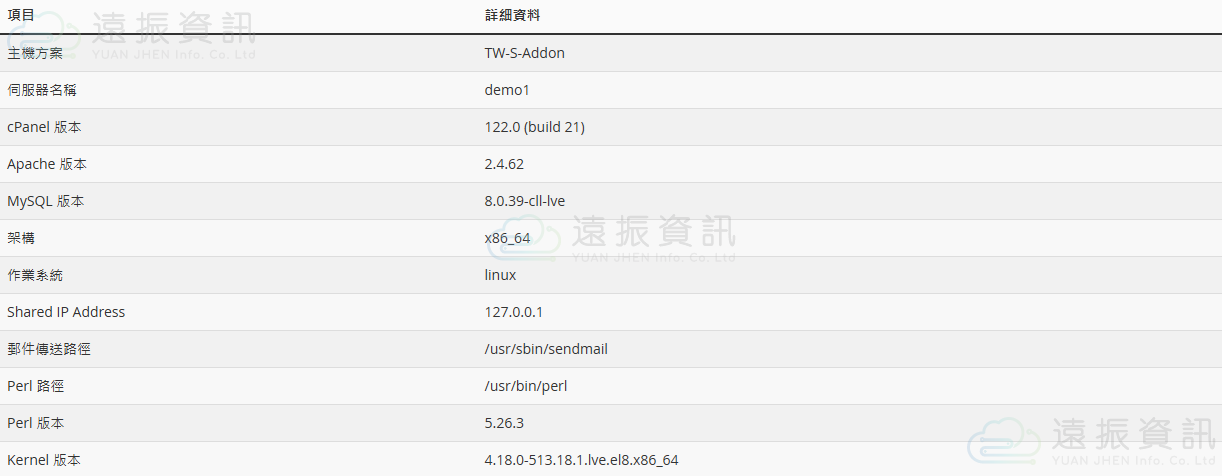Click the MySQL 版本 row label
This screenshot has width=1222, height=476.
46,201
